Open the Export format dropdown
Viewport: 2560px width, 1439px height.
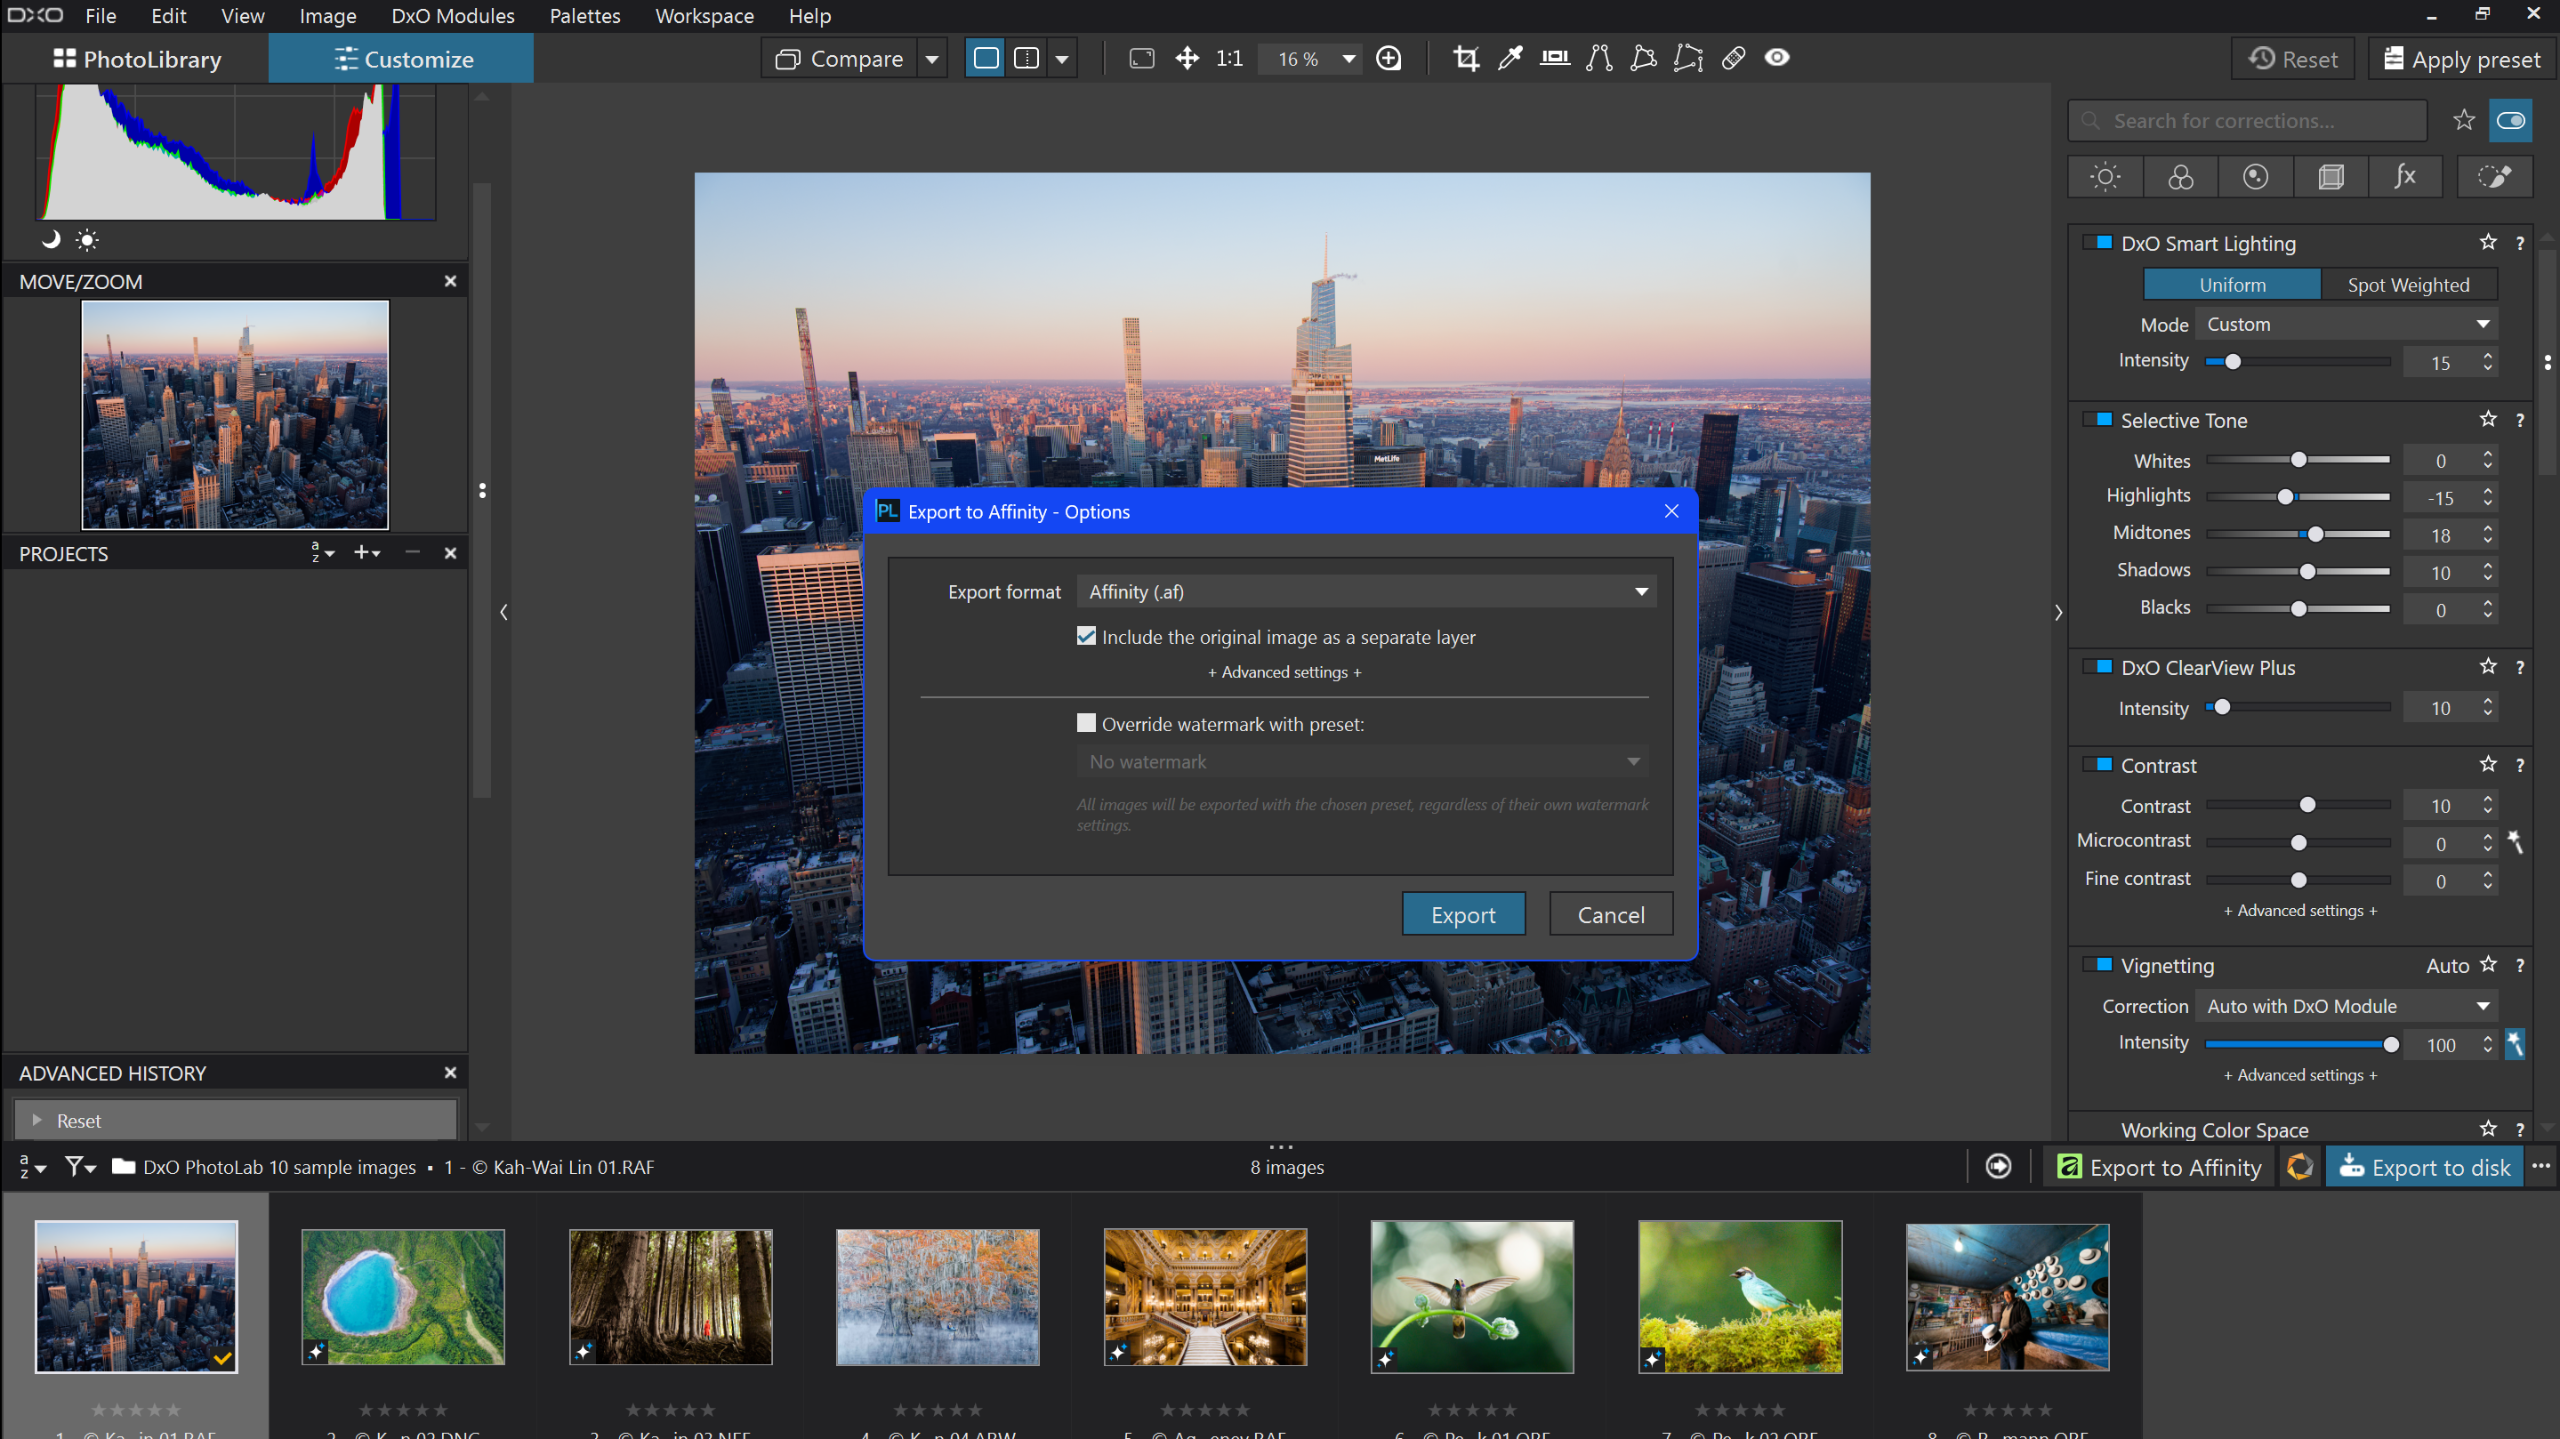pyautogui.click(x=1366, y=591)
